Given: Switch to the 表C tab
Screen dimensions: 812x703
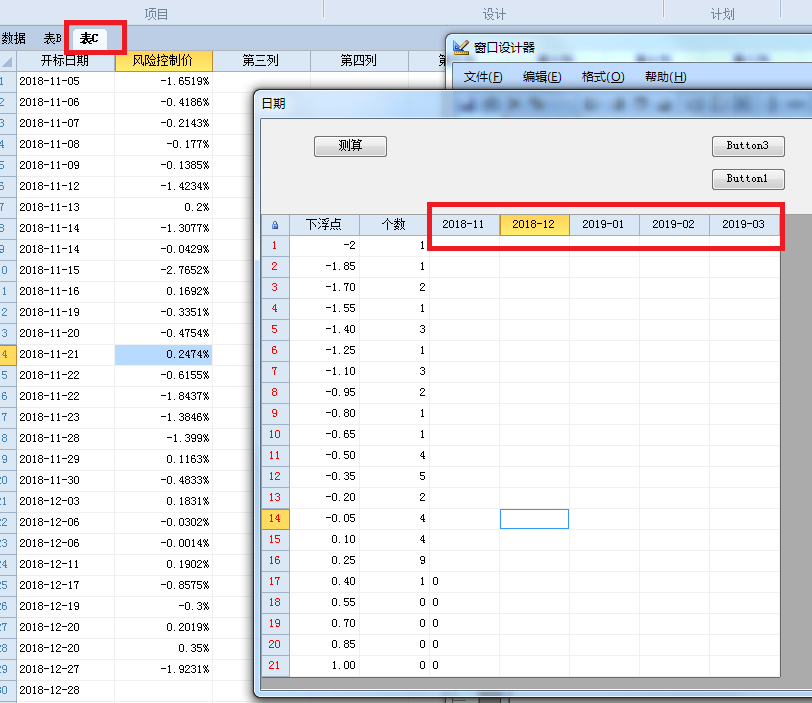Looking at the screenshot, I should 89,38.
